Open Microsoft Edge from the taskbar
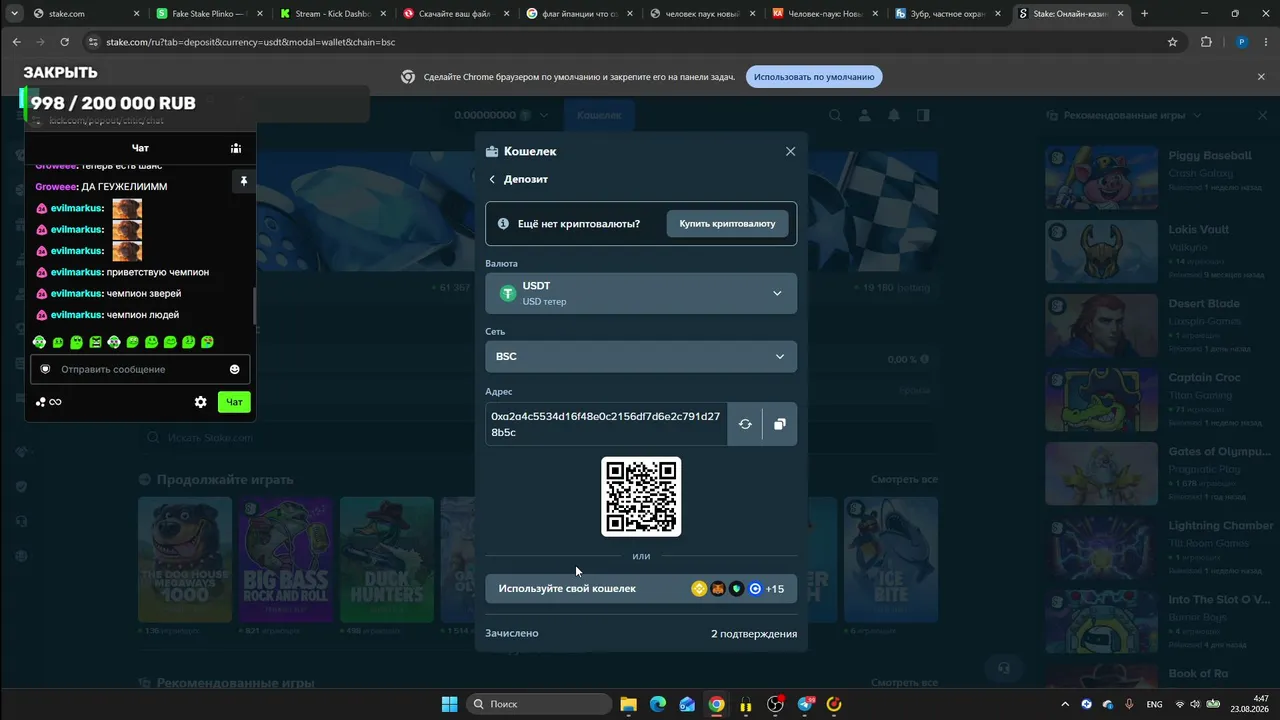Viewport: 1280px width, 720px height. click(658, 704)
